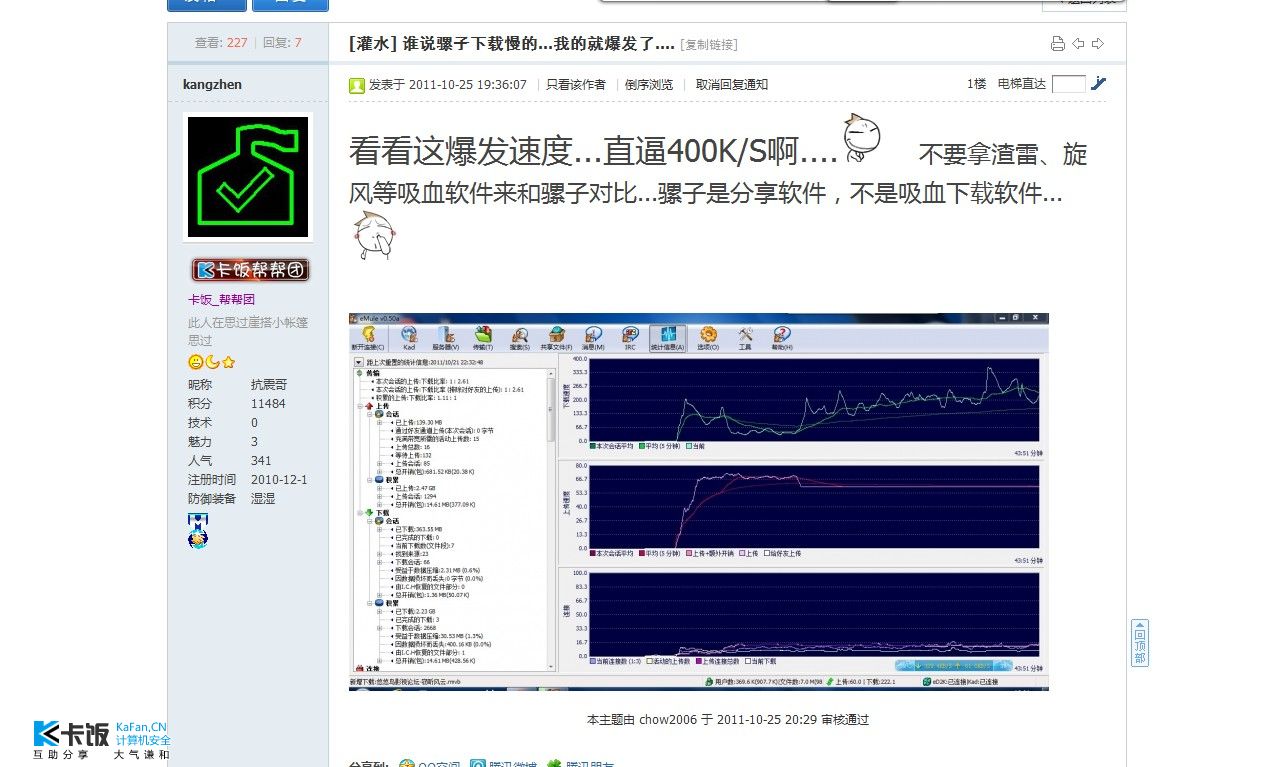Open dropdown arrow beside 距上次重置的统计信息

pyautogui.click(x=358, y=363)
